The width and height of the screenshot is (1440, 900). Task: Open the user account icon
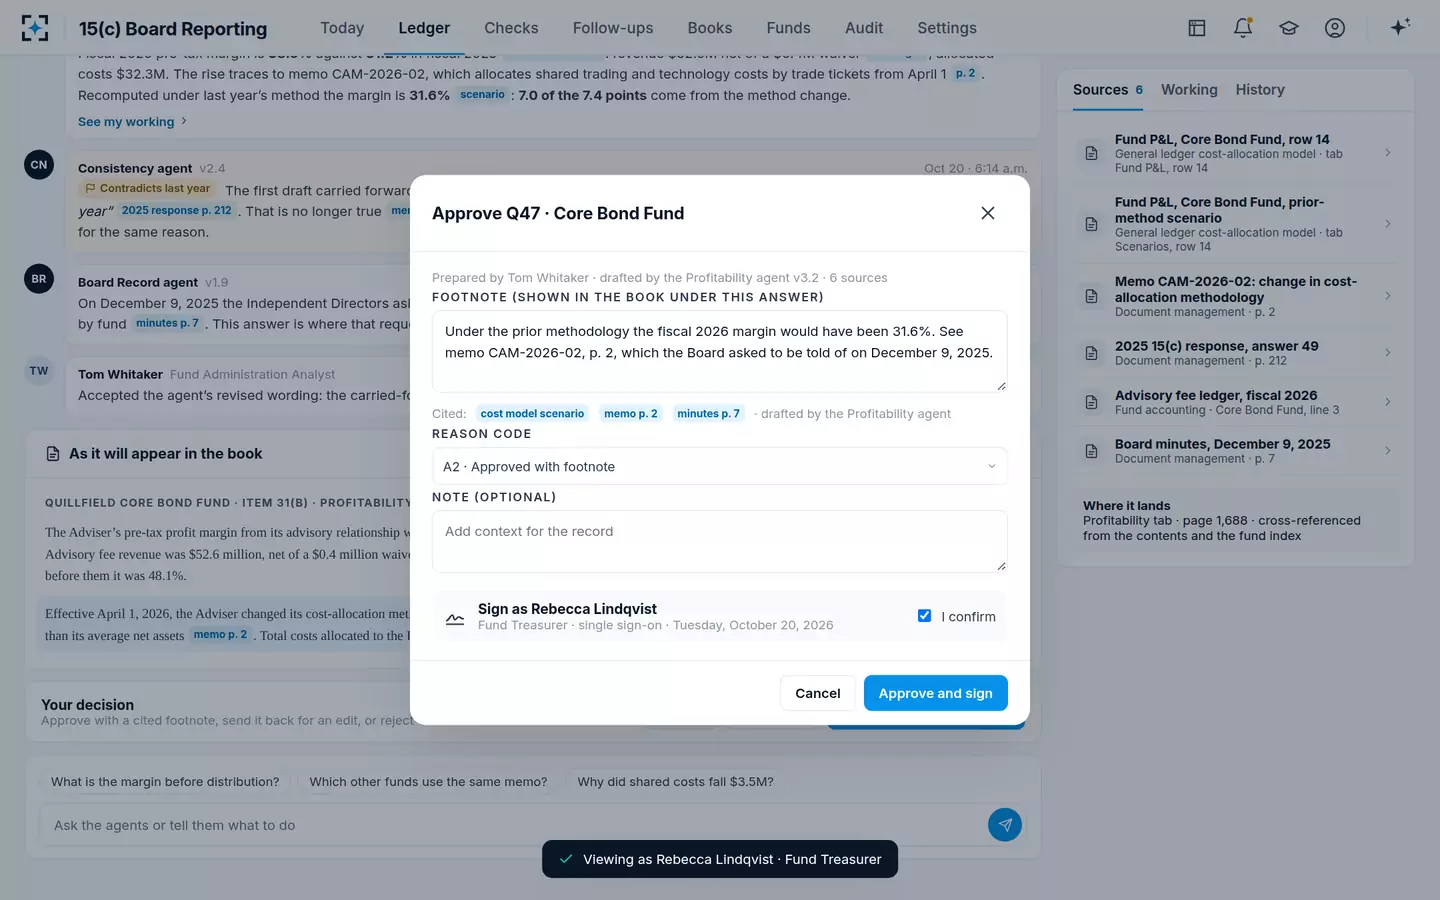point(1335,28)
